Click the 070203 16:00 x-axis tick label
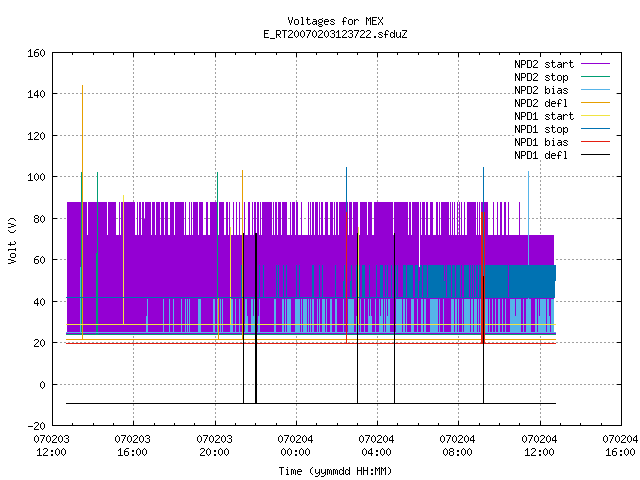 click(x=132, y=446)
